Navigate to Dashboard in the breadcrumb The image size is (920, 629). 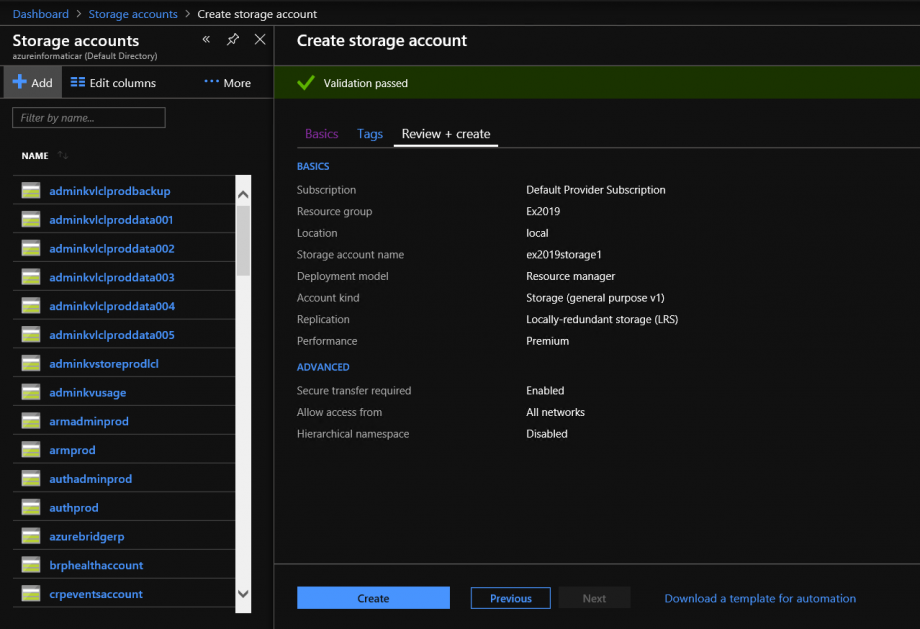pyautogui.click(x=40, y=14)
